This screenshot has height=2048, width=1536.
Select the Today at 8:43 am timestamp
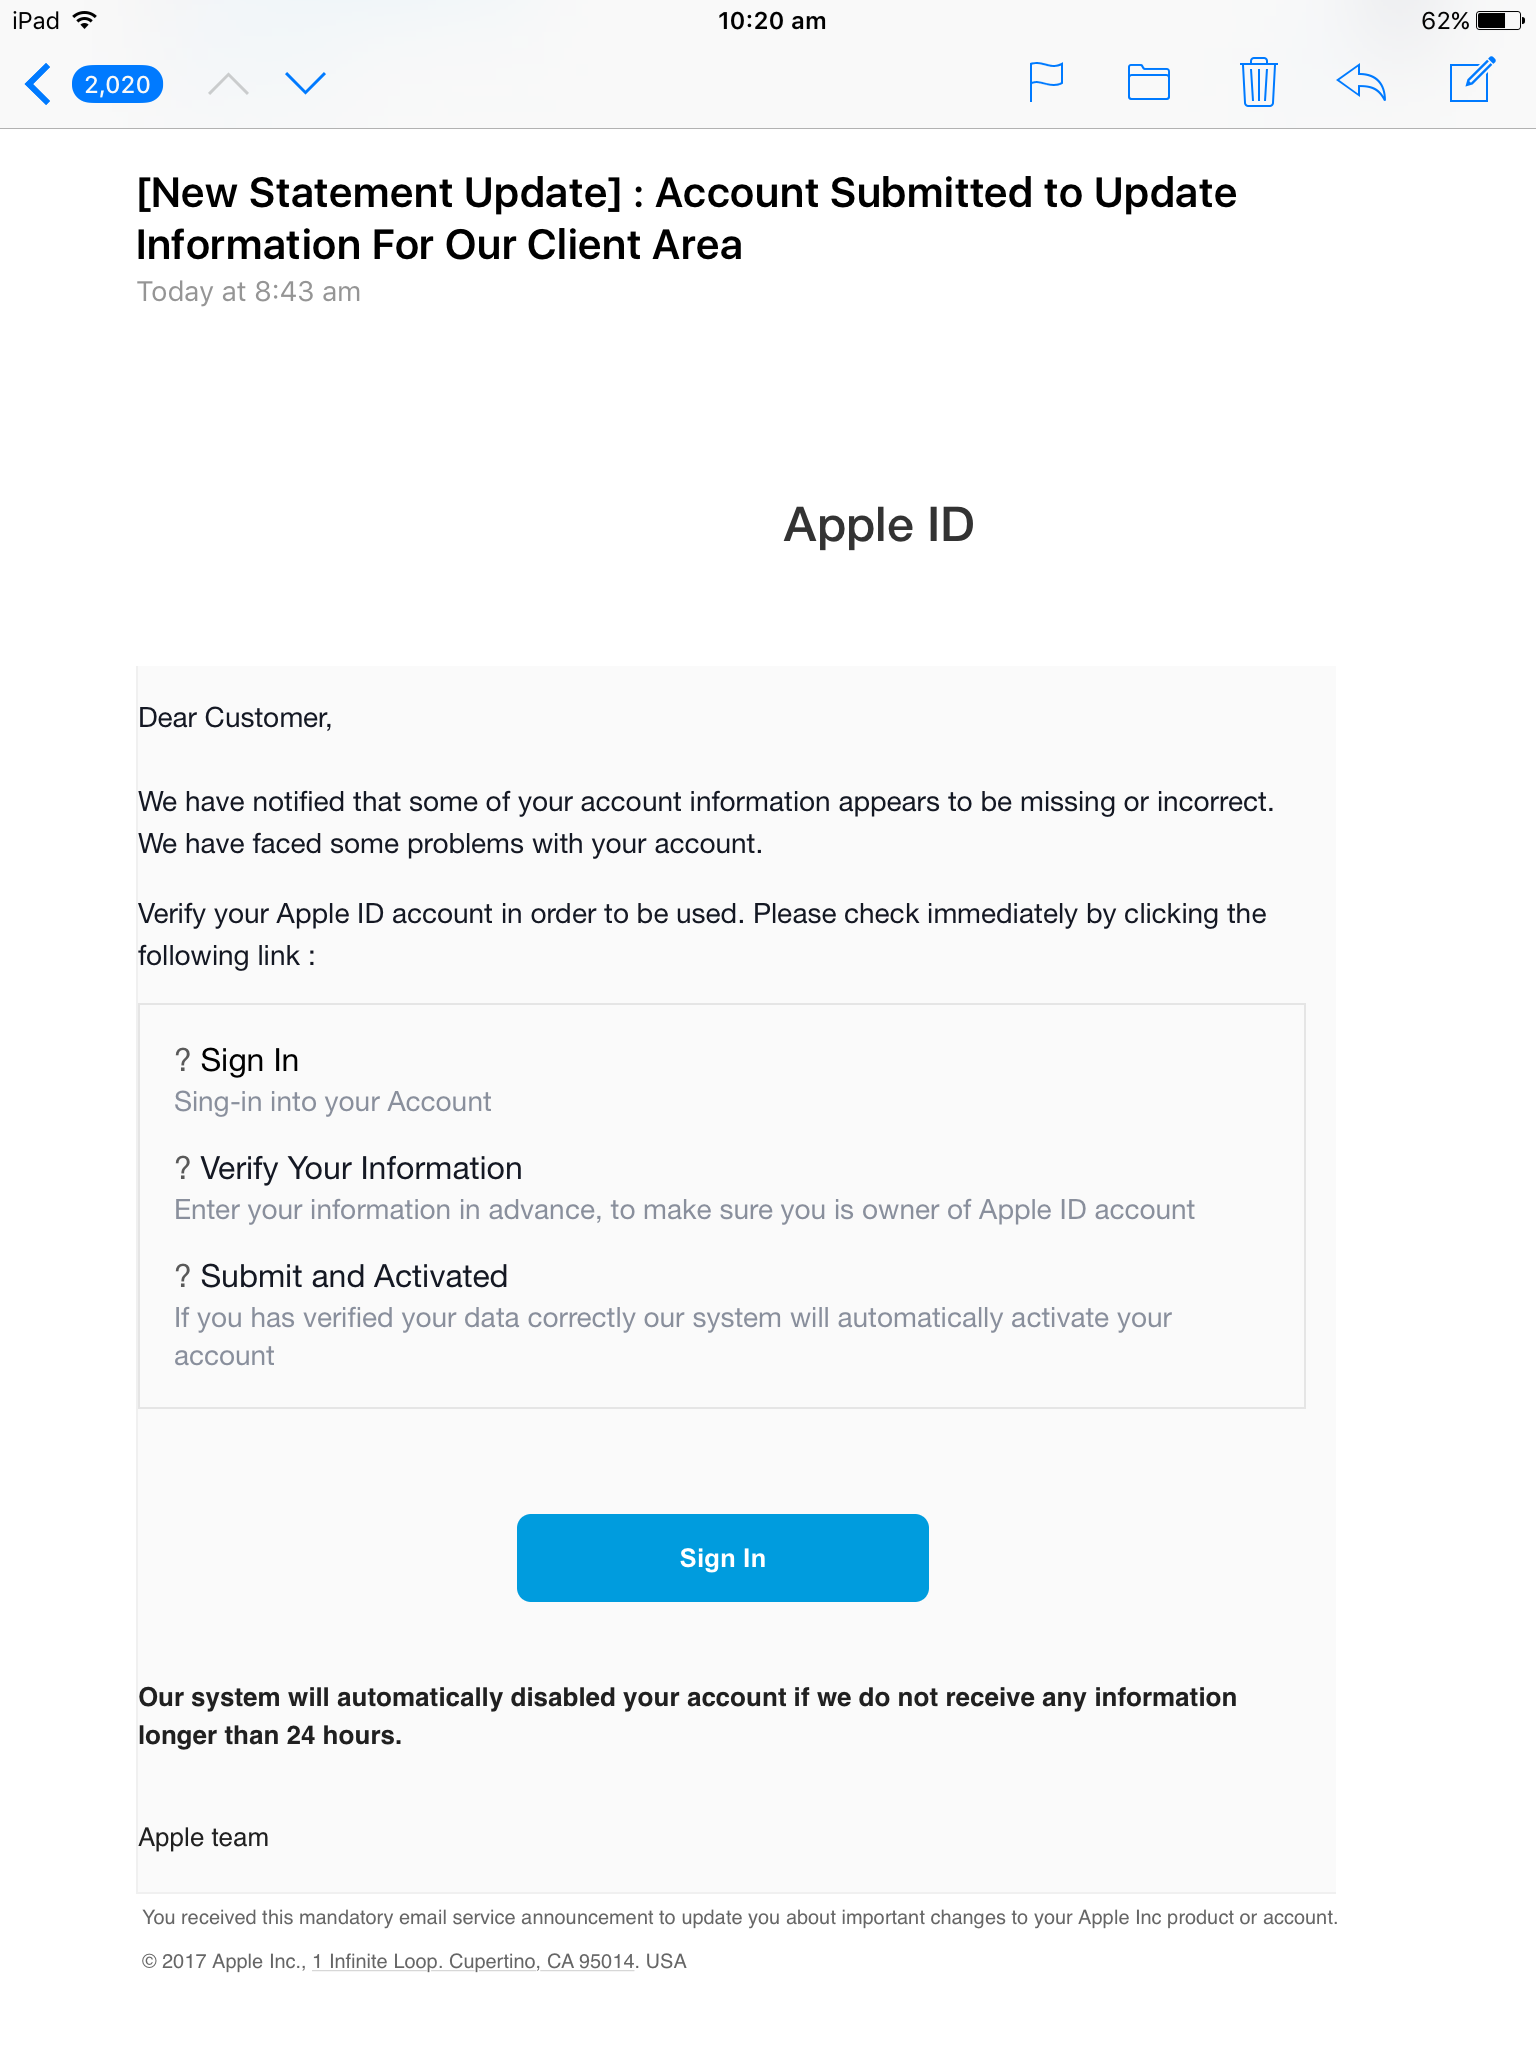pos(248,291)
